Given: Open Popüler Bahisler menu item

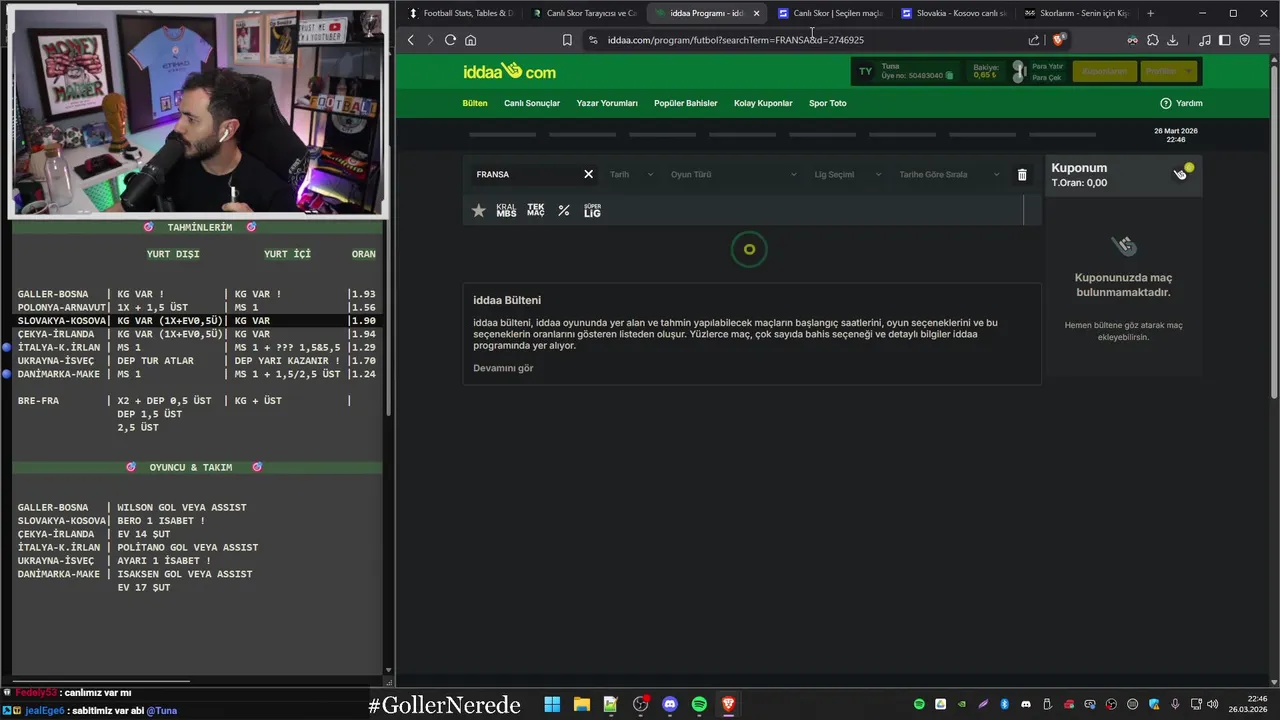Looking at the screenshot, I should coord(686,103).
